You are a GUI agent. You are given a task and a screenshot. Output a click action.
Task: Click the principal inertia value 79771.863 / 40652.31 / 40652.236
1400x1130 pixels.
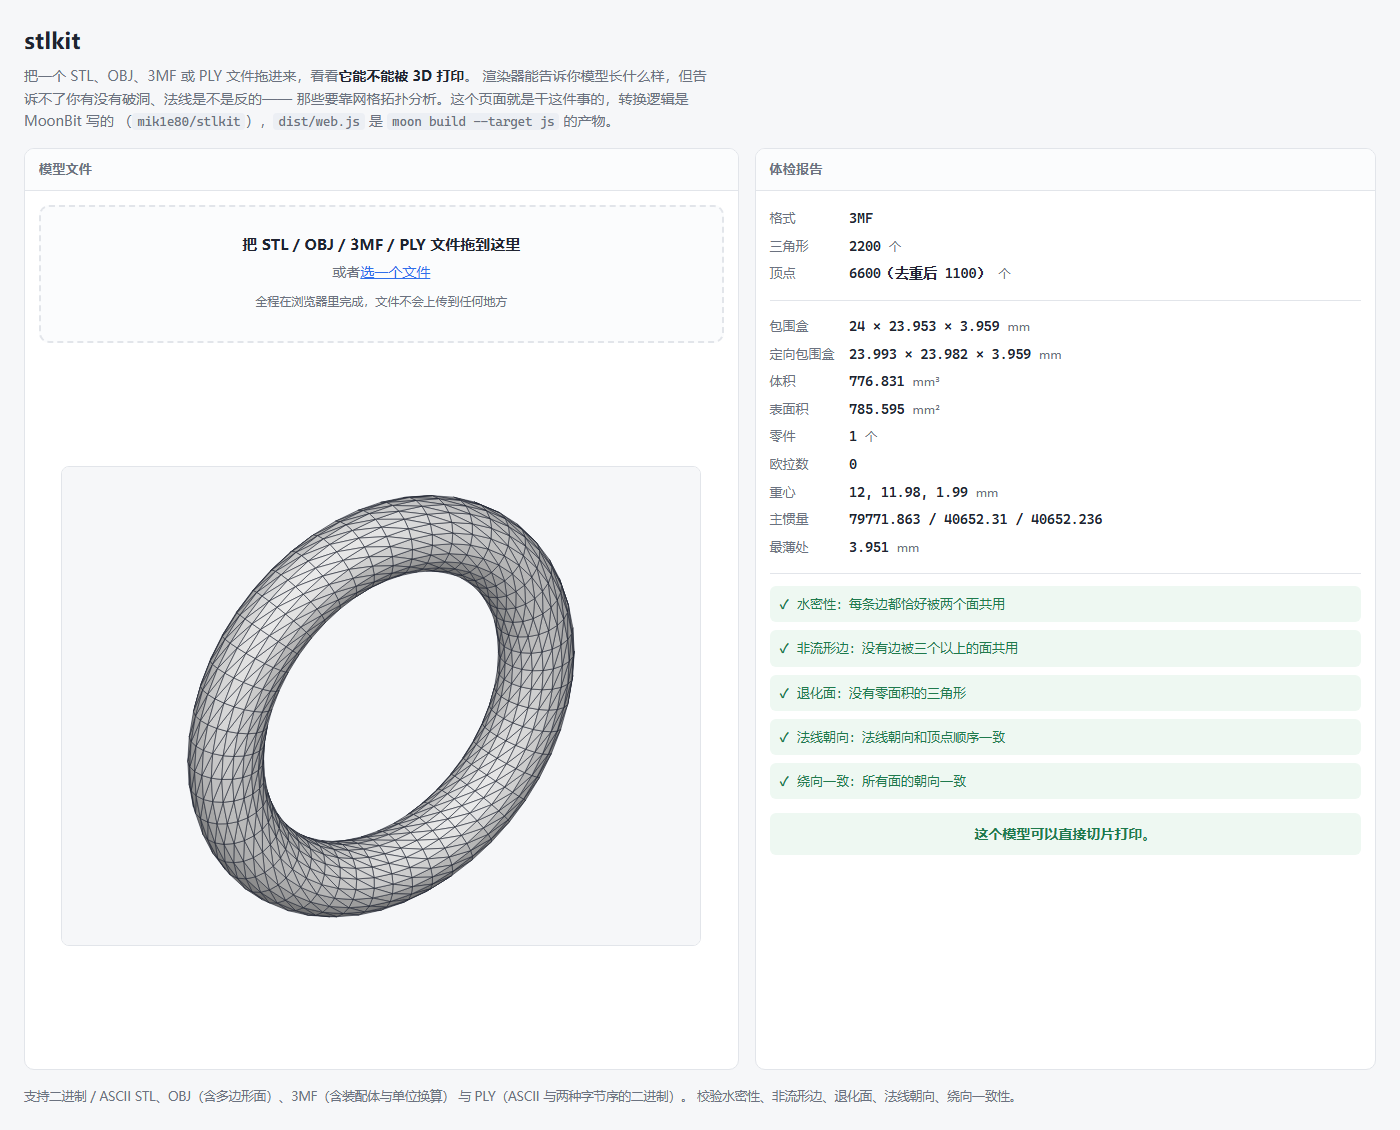click(x=976, y=519)
